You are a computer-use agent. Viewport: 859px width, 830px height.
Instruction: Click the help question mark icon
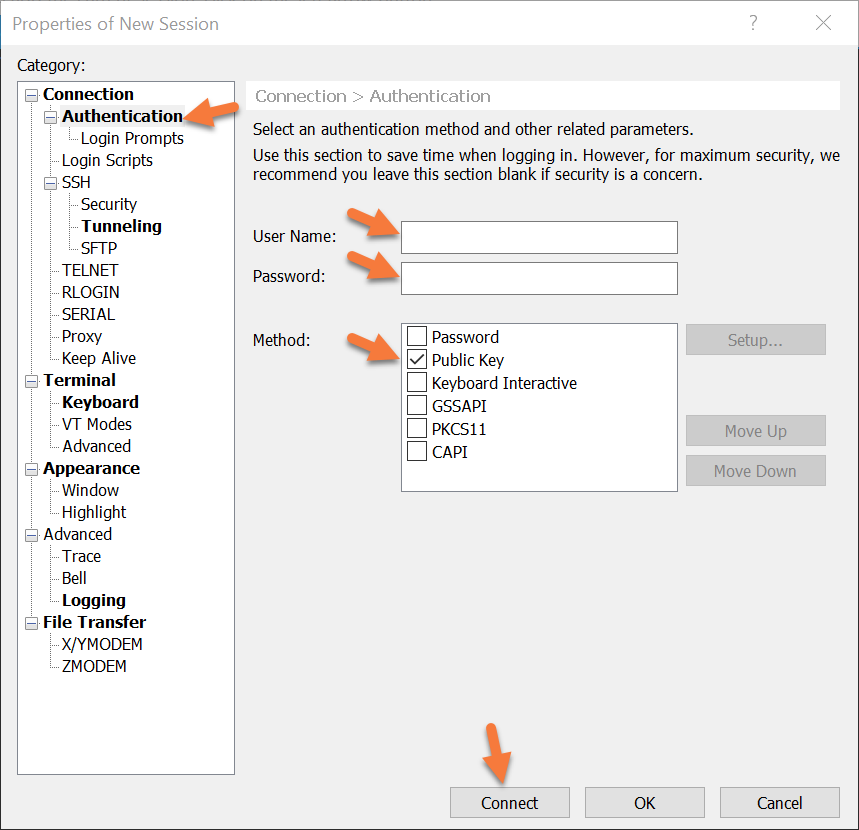pos(752,23)
